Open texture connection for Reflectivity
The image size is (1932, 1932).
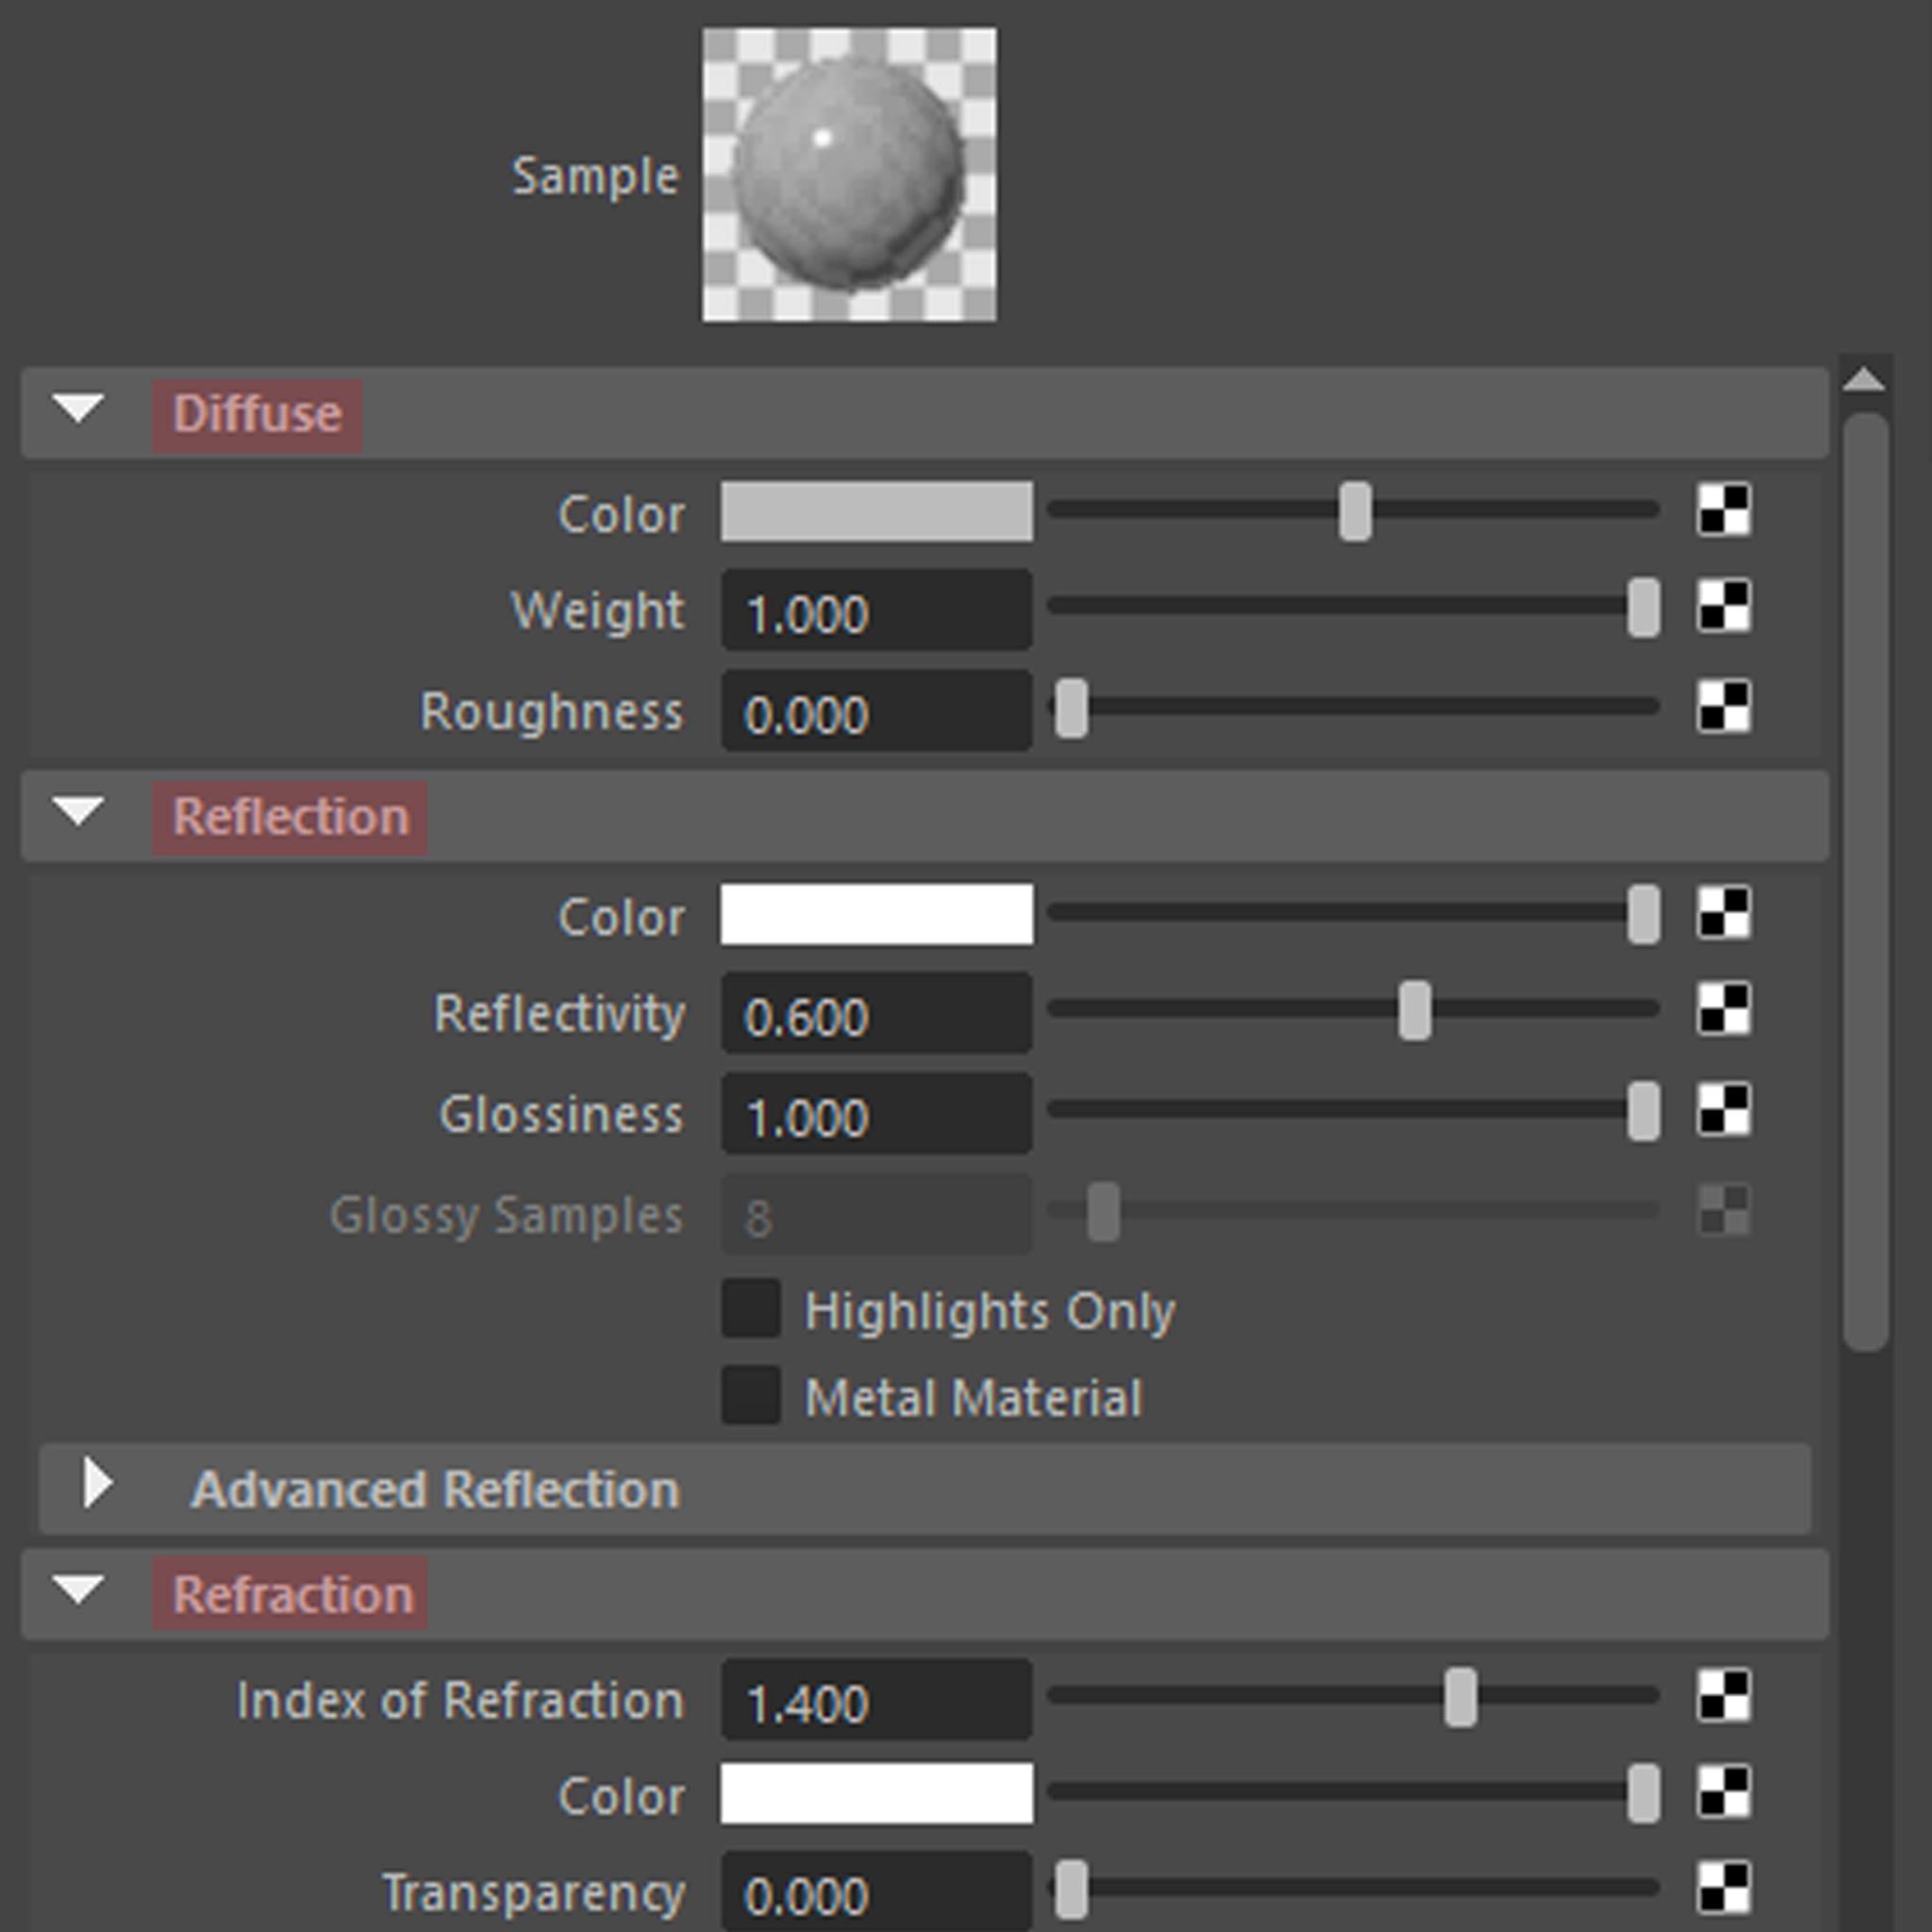point(1724,1009)
